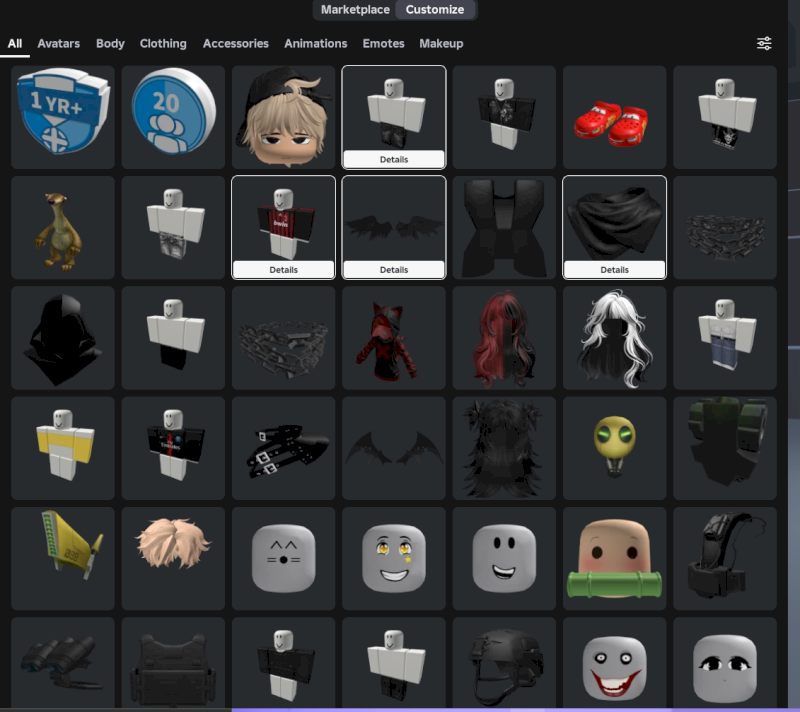Screen dimensions: 800x712
Task: Select the black binoculars accessory
Action: coord(63,663)
